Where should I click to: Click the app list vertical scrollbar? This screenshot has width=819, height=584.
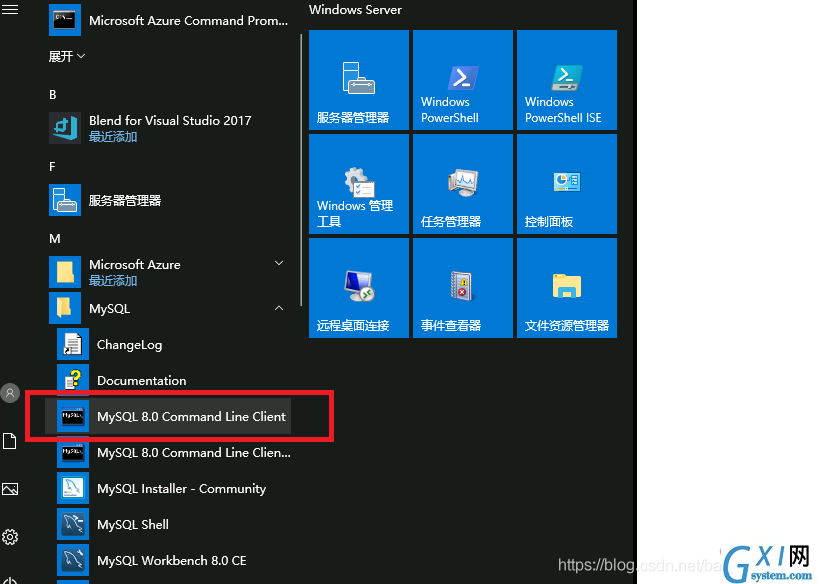[301, 170]
